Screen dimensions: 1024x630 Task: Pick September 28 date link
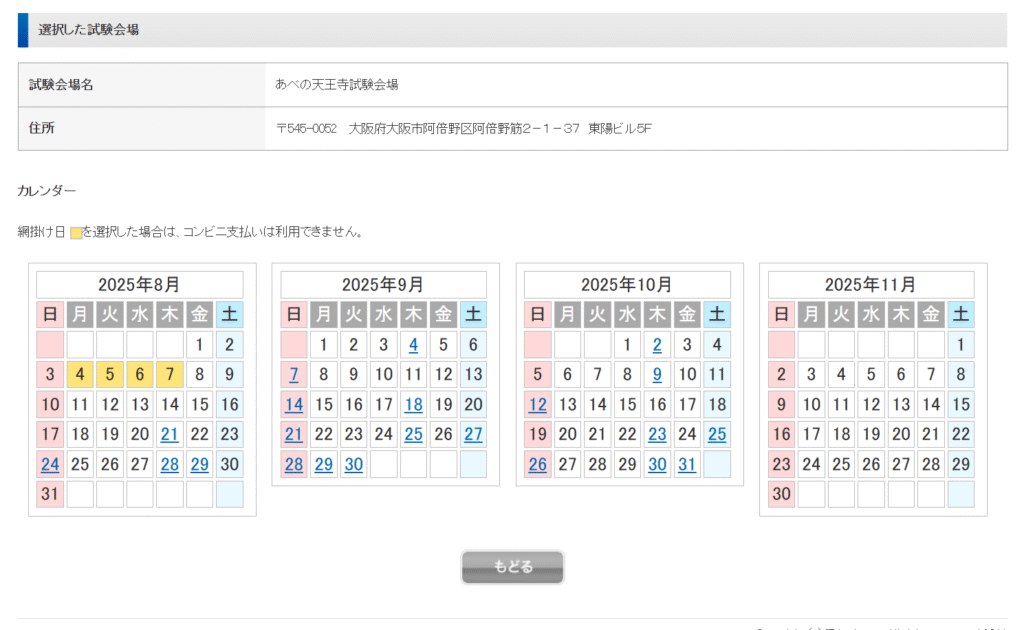[294, 464]
